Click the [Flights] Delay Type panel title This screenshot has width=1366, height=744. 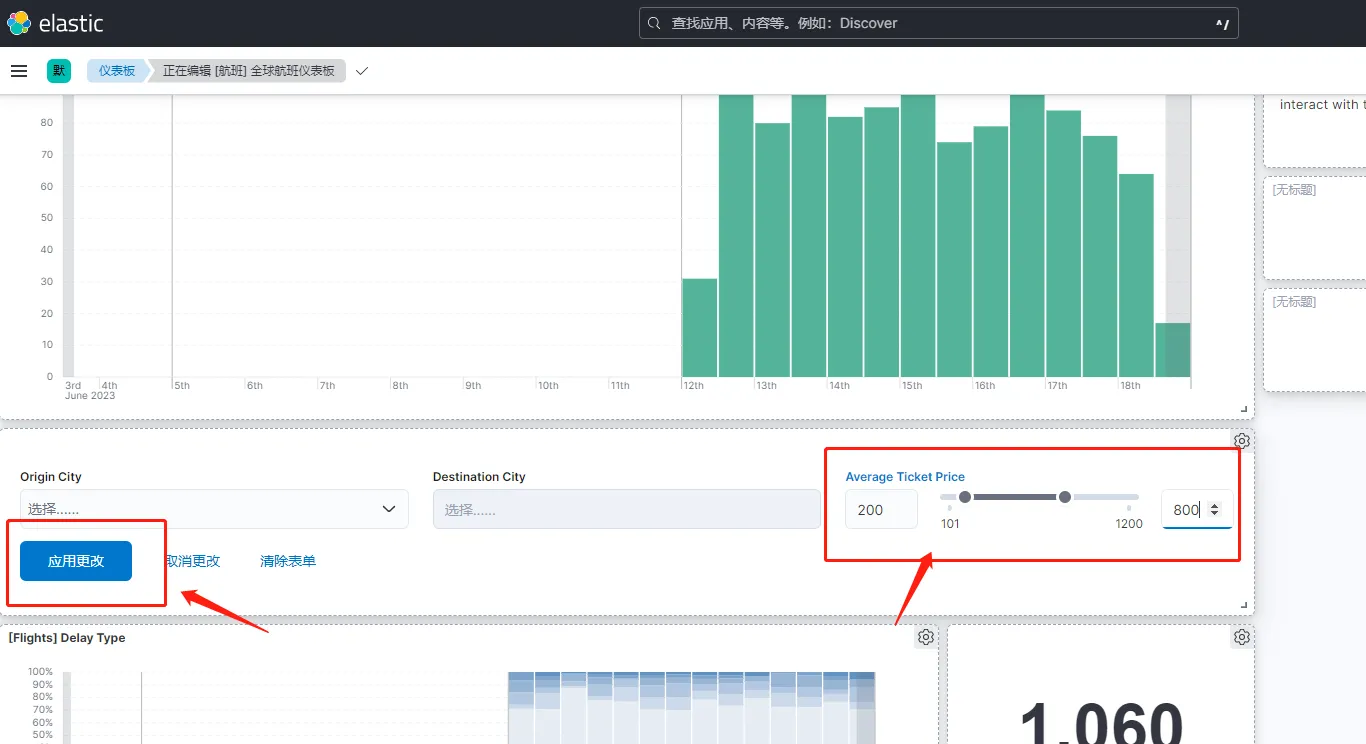point(67,638)
